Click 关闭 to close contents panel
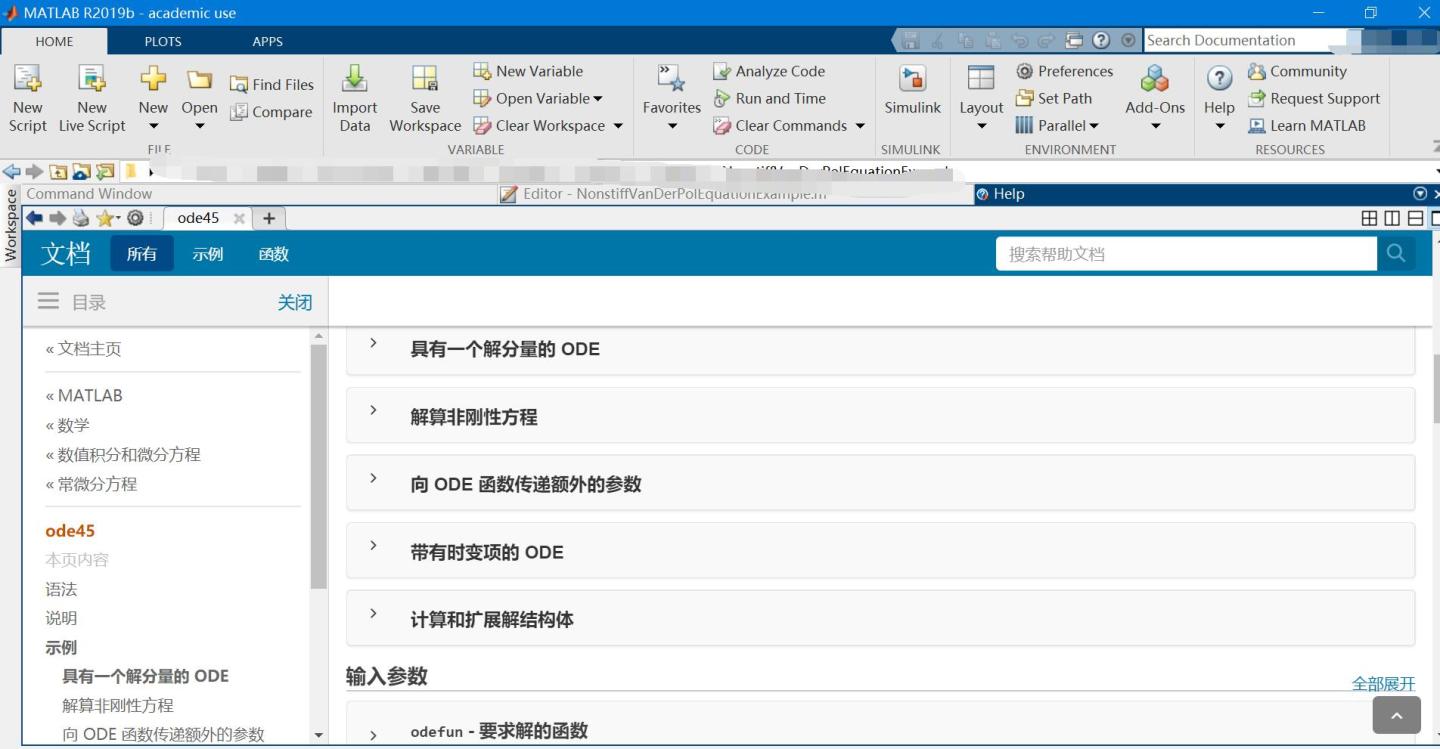This screenshot has width=1440, height=749. pos(295,302)
